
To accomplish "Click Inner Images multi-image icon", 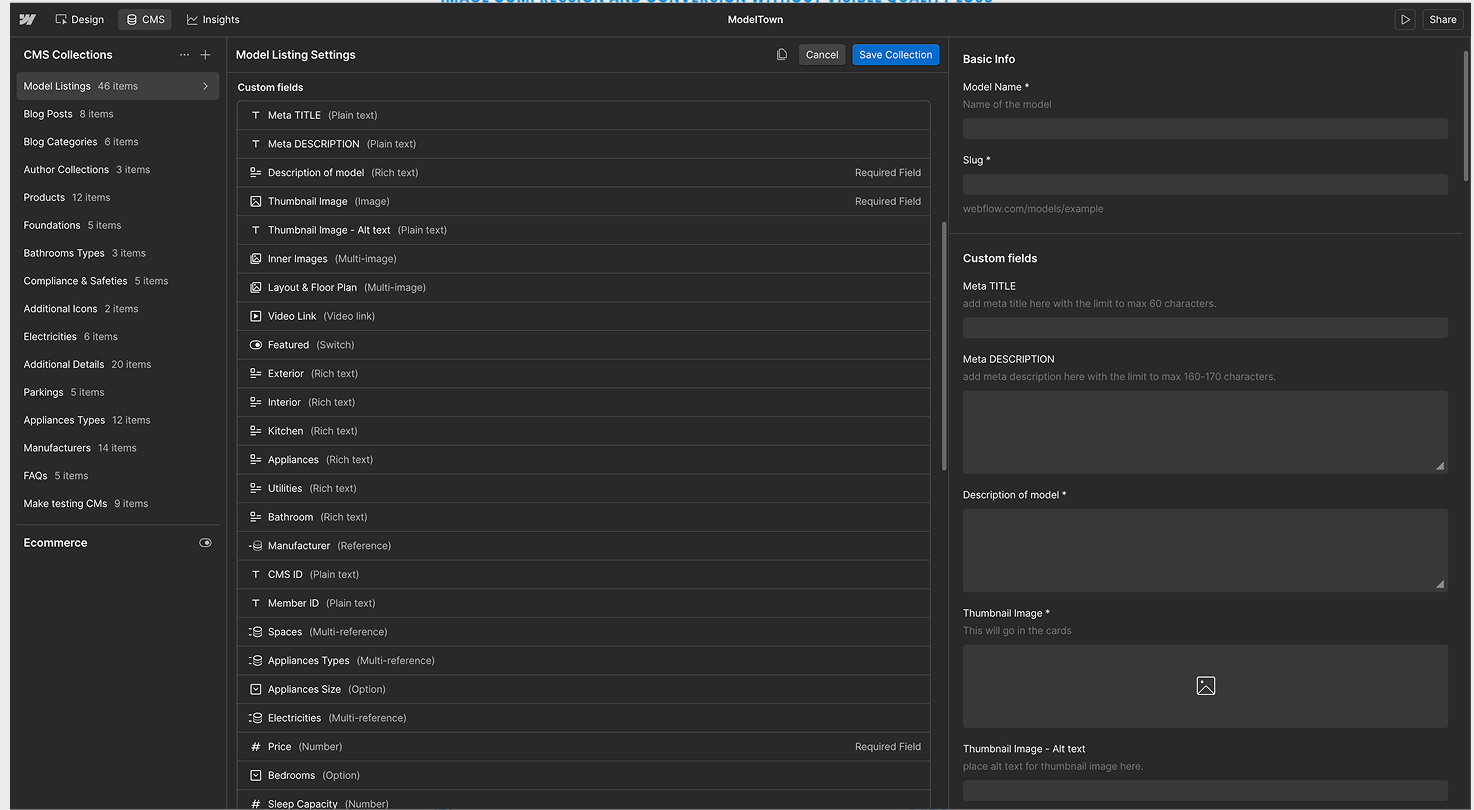I will (255, 259).
